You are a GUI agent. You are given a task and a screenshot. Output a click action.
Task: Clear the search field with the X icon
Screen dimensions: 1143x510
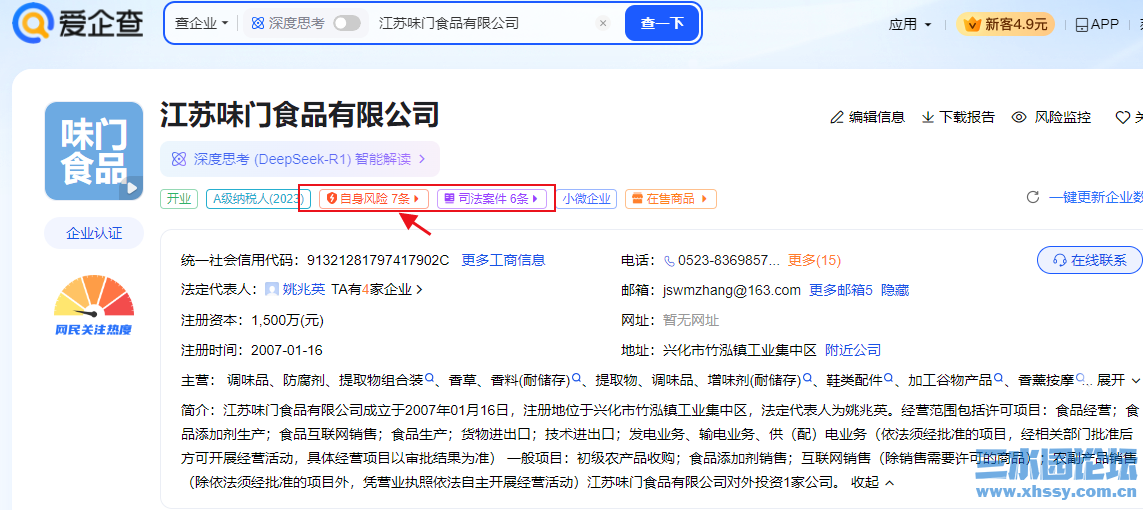[x=603, y=23]
